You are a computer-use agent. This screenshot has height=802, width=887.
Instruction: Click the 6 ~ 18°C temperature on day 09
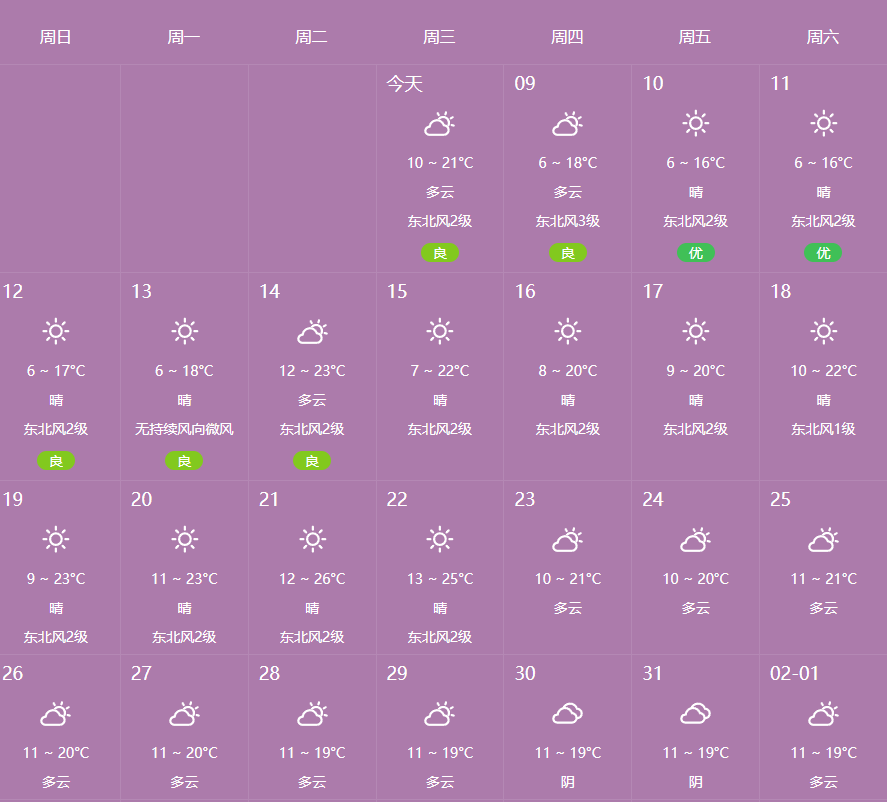pyautogui.click(x=567, y=163)
